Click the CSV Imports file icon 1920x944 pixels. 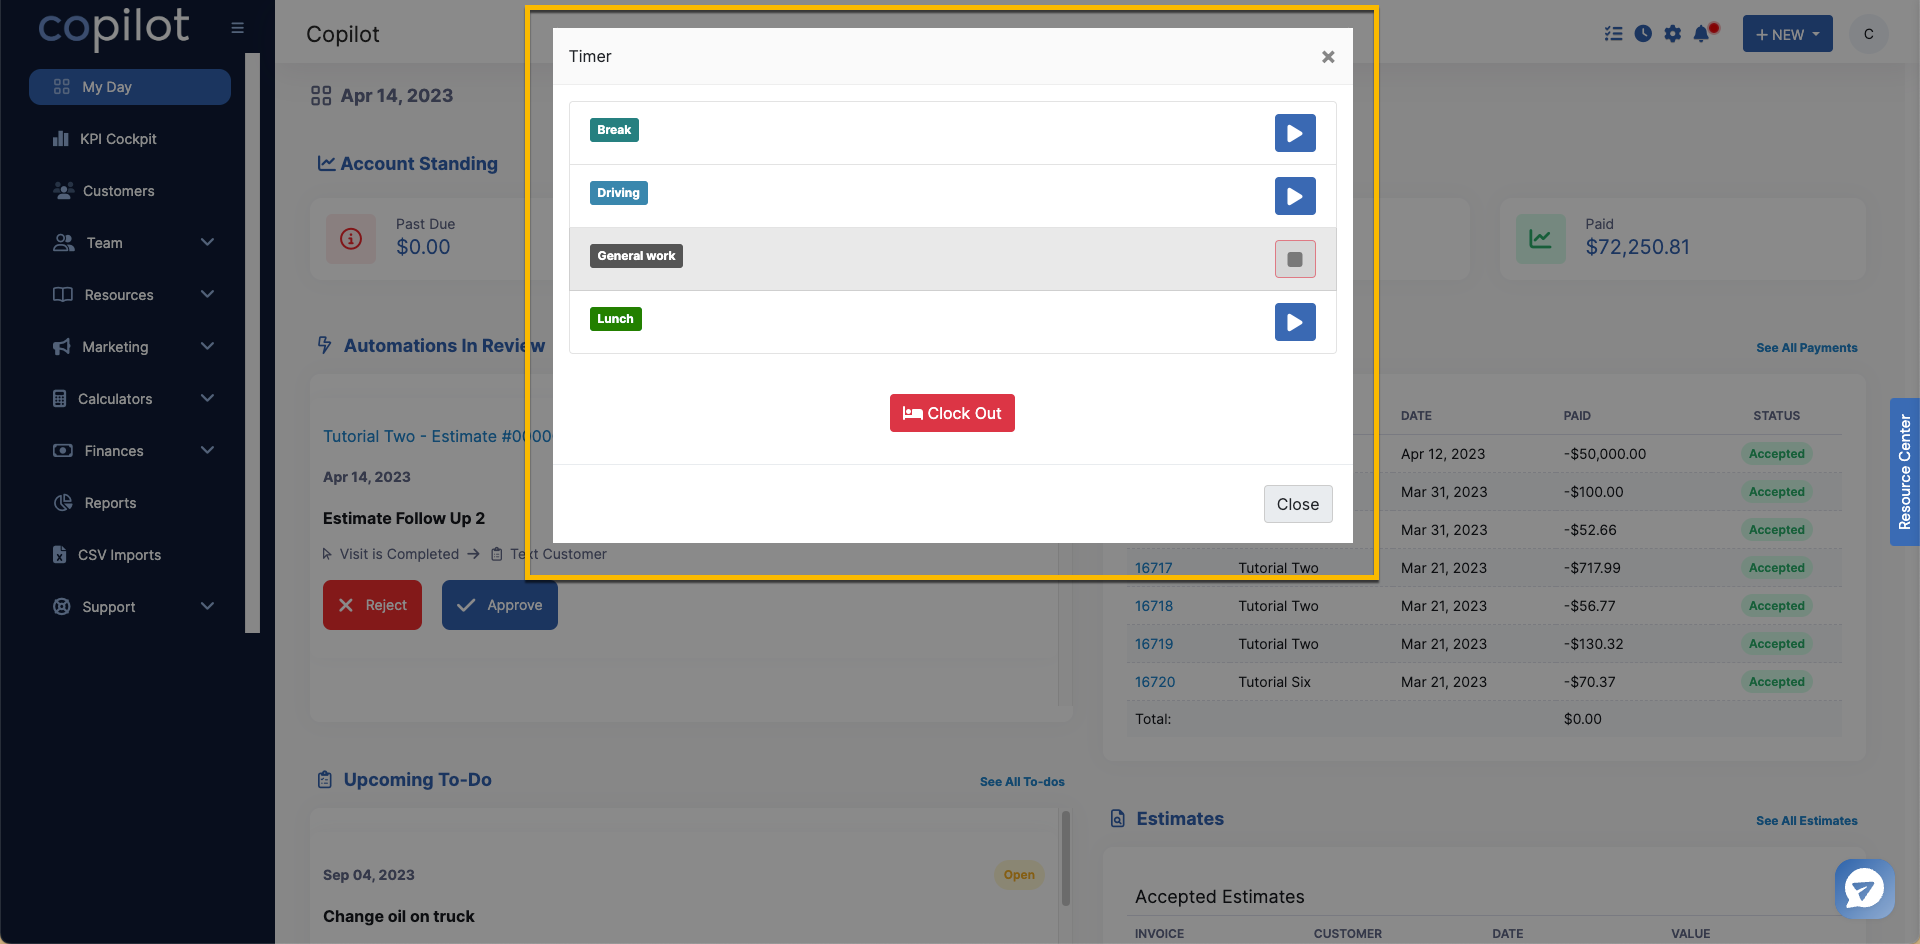tap(60, 555)
